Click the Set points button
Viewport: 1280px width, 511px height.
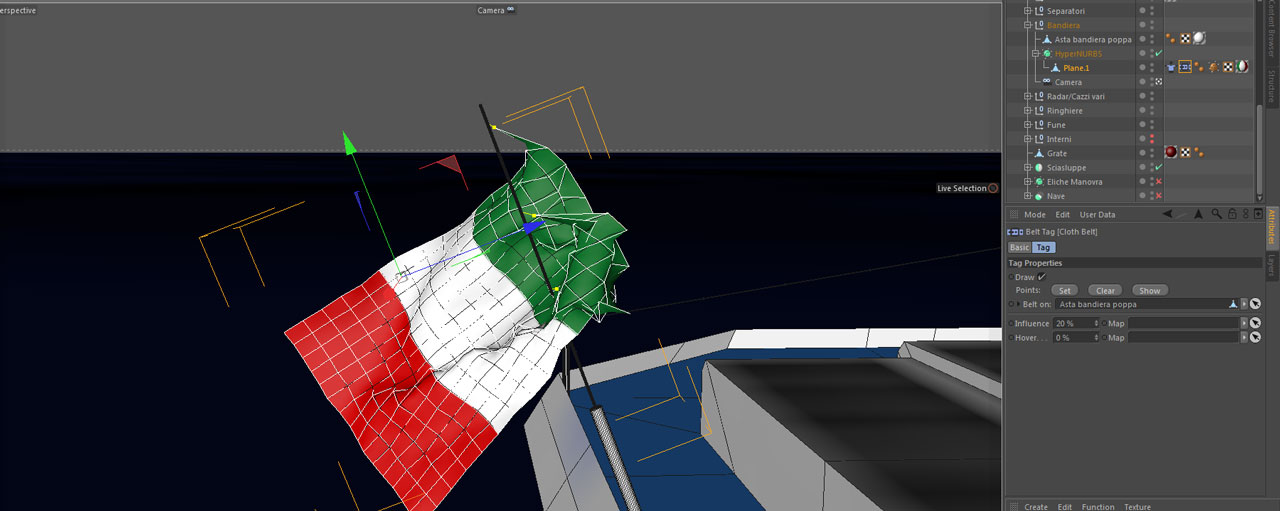tap(1065, 290)
